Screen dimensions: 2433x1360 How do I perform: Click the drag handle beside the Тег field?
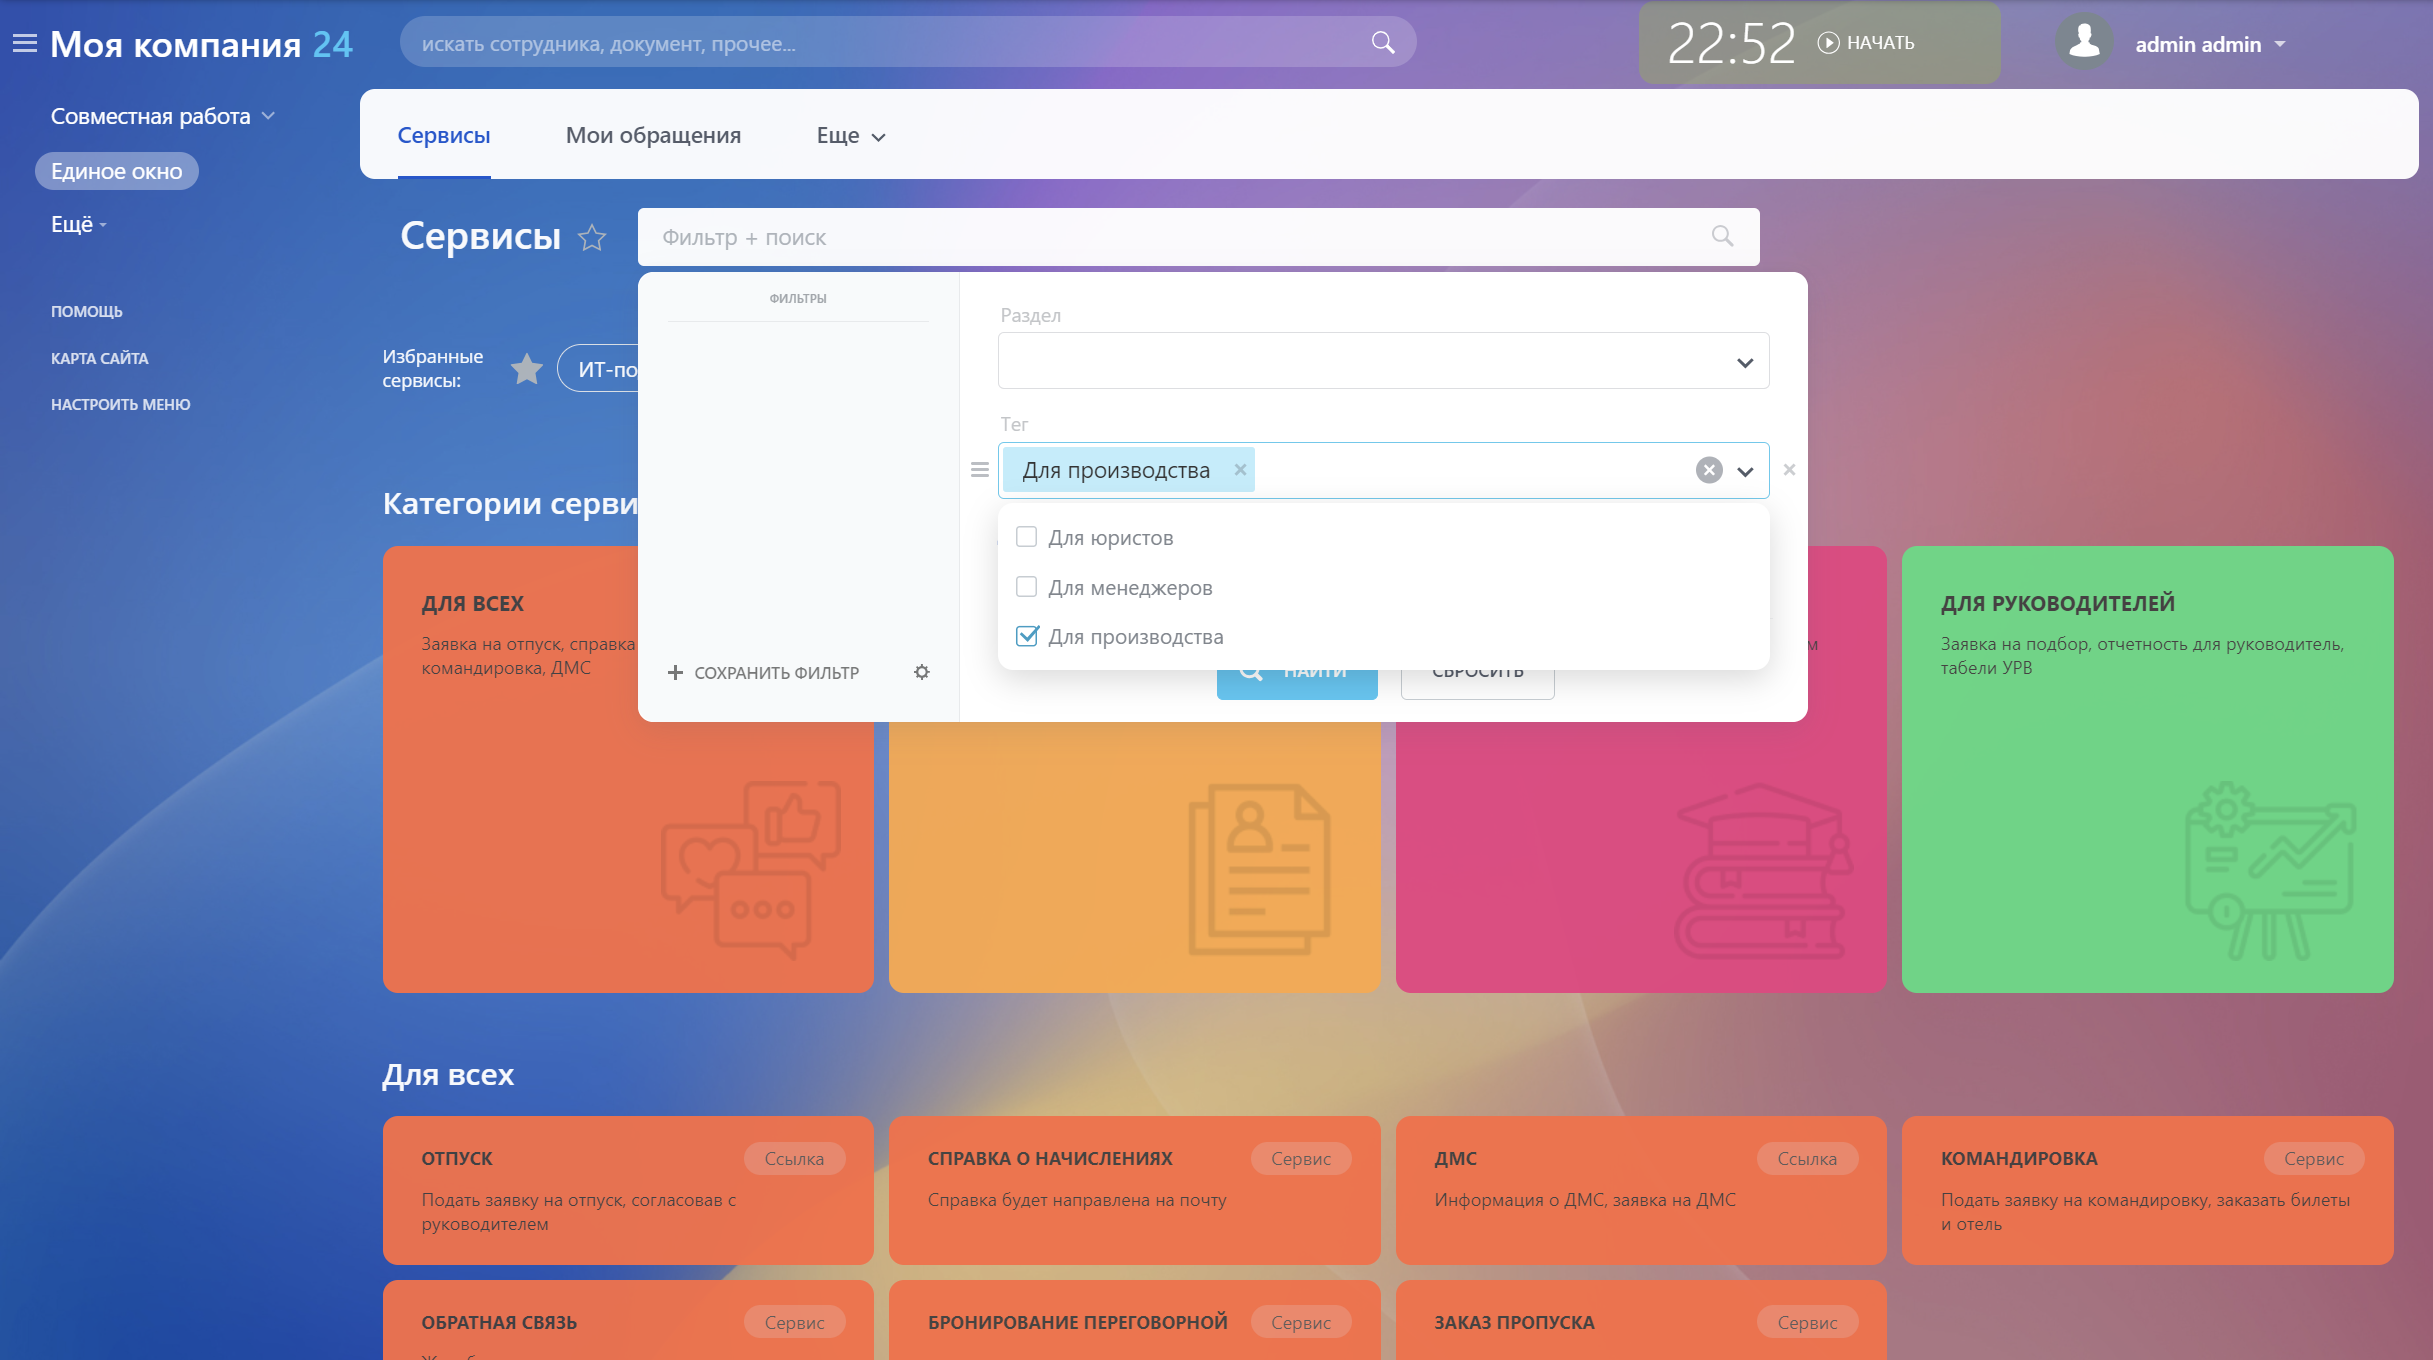click(980, 470)
